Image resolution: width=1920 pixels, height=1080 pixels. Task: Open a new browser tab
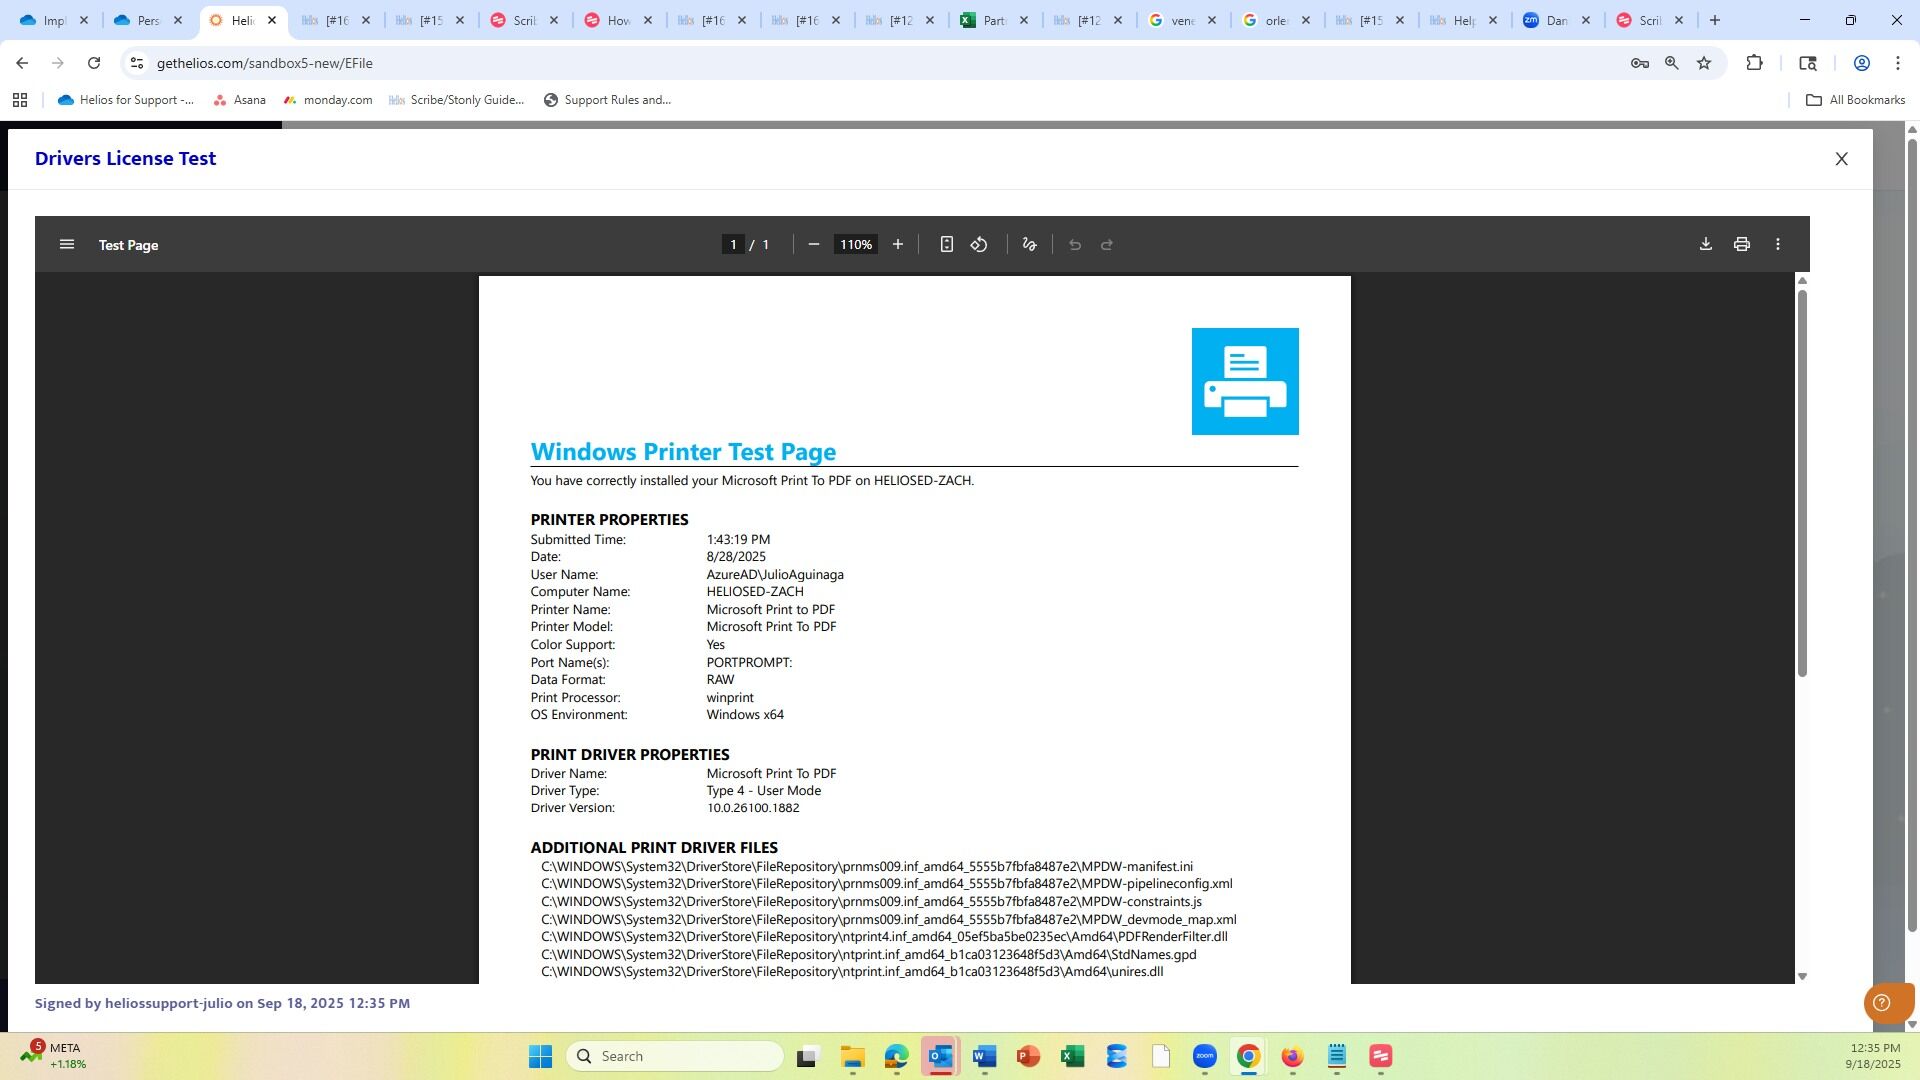point(1715,20)
